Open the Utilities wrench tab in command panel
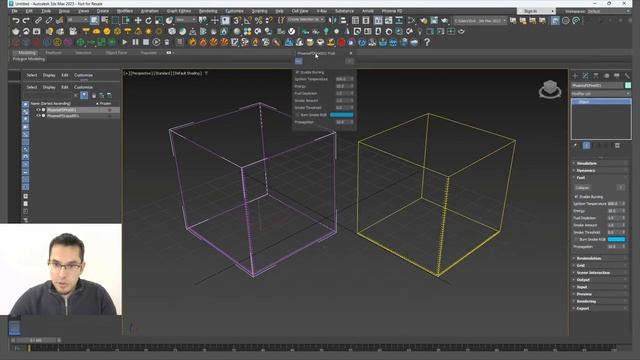Viewport: 640px width, 360px height. tap(627, 76)
